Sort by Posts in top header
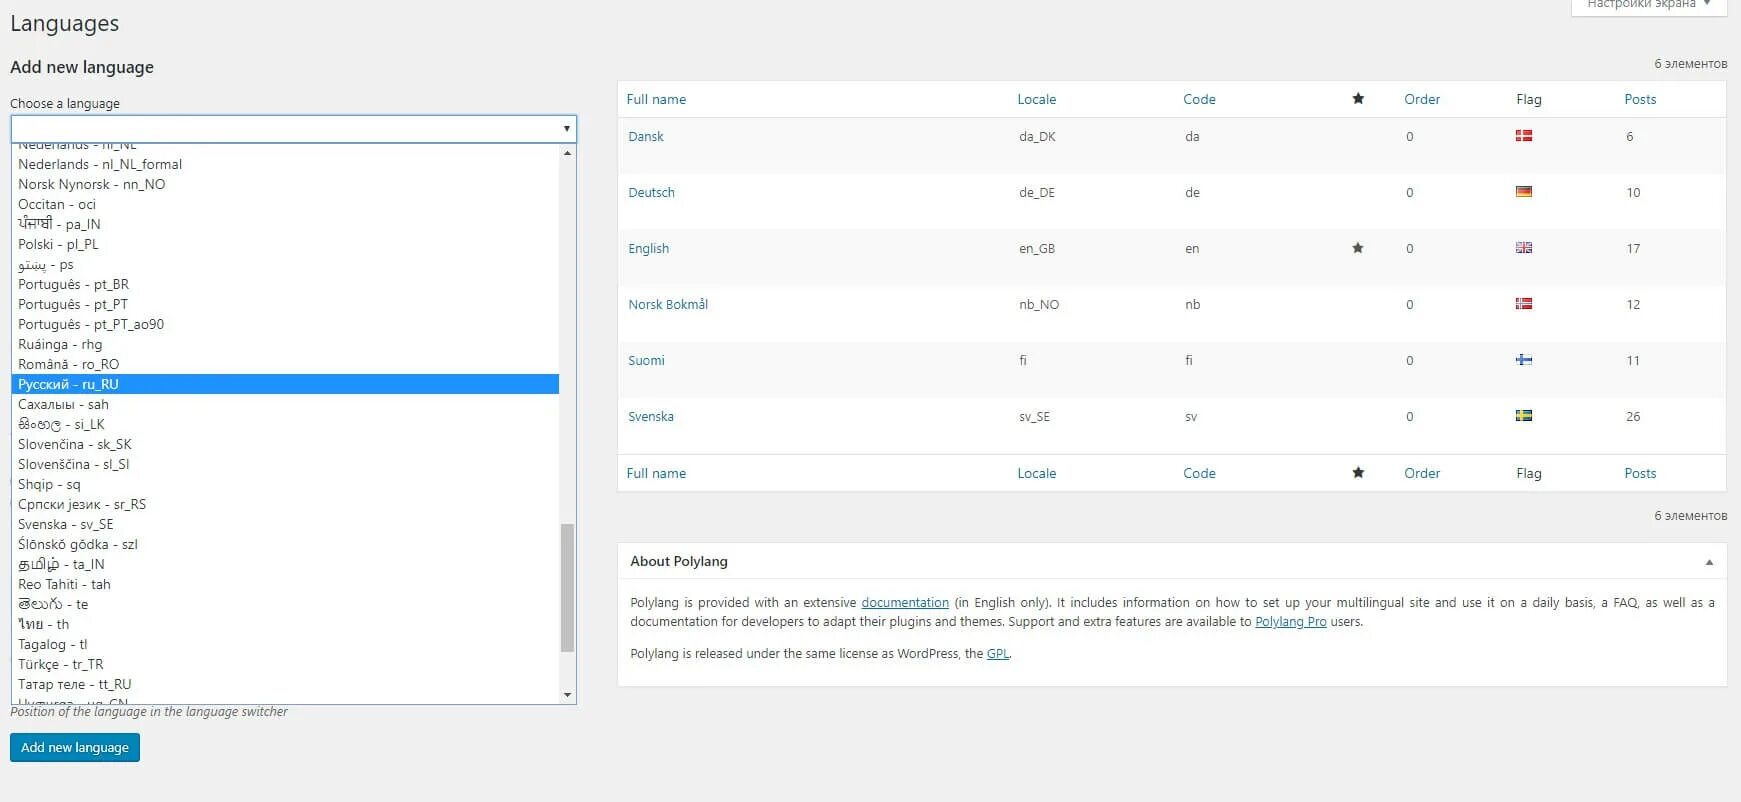1741x802 pixels. [x=1640, y=99]
